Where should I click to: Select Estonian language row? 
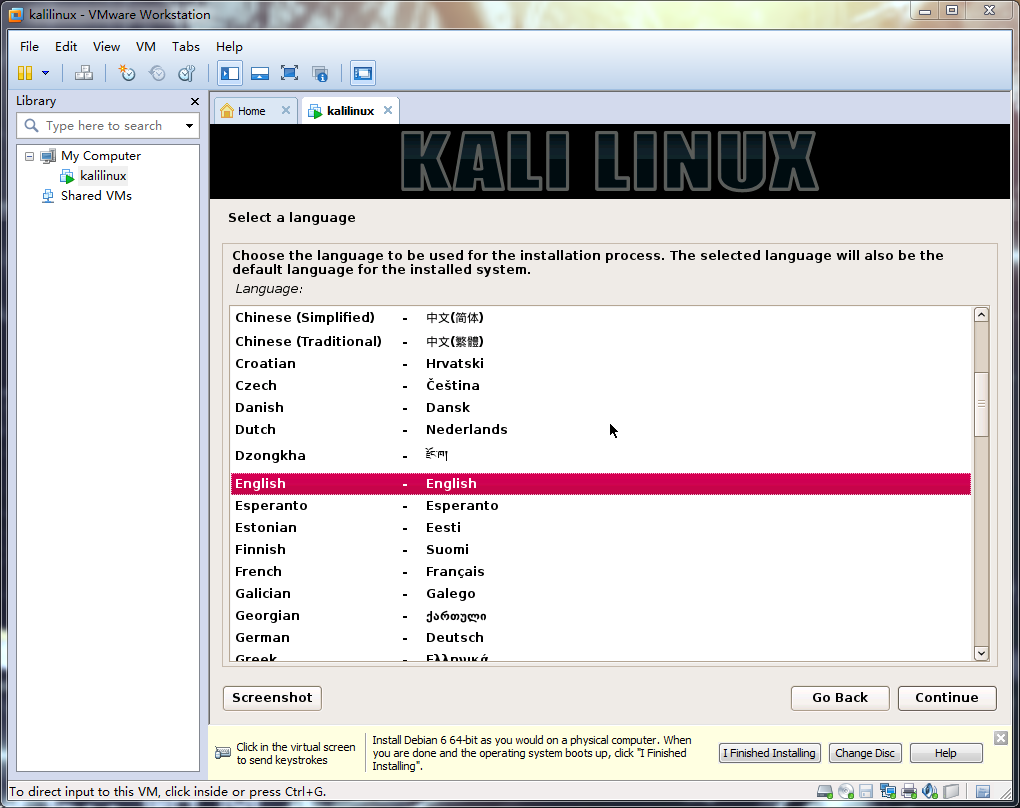(600, 528)
